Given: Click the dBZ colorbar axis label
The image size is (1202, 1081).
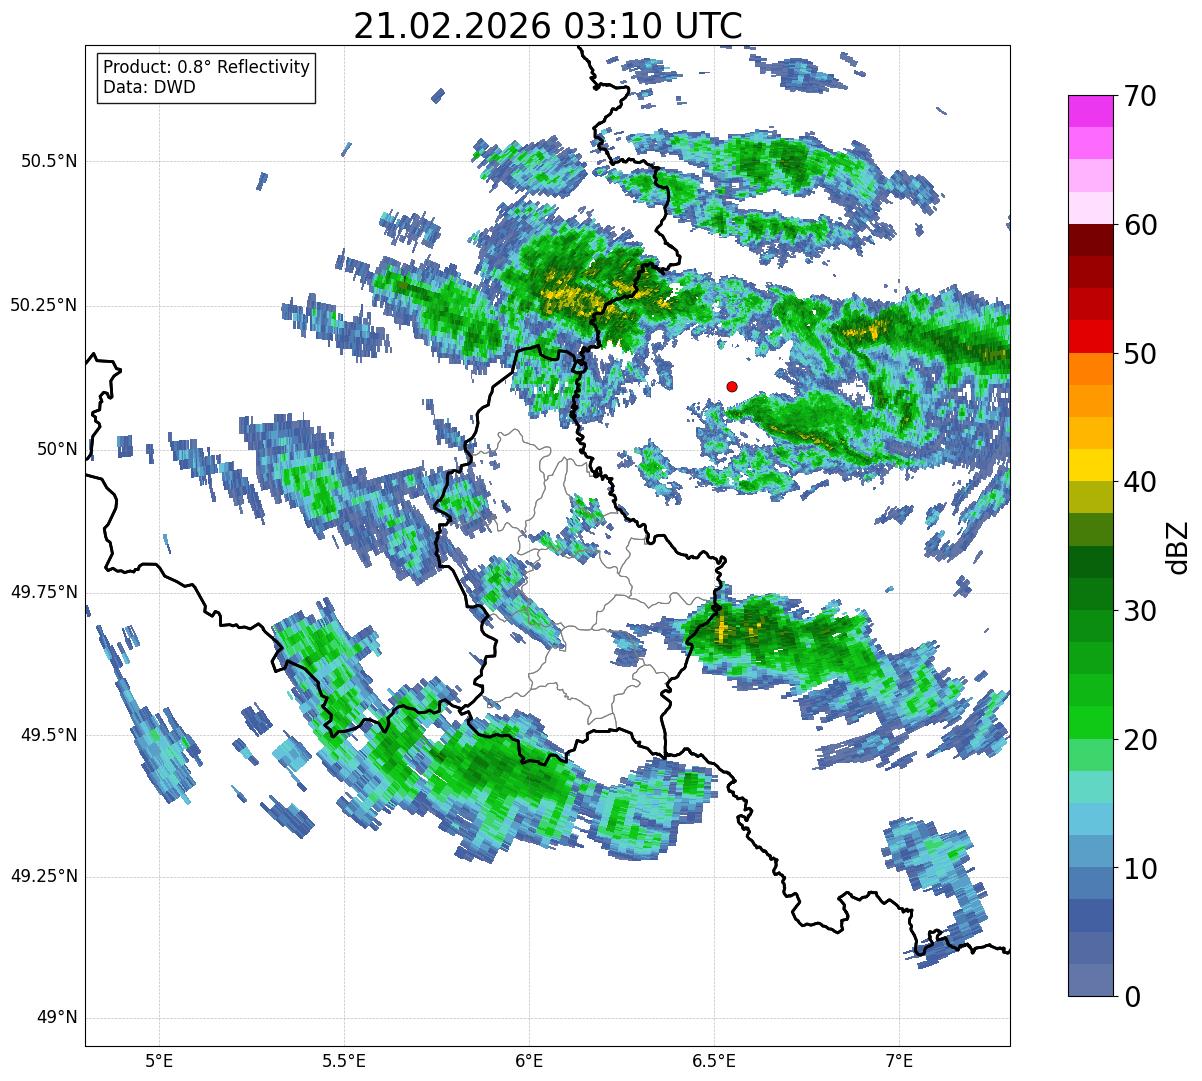Looking at the screenshot, I should [1178, 546].
